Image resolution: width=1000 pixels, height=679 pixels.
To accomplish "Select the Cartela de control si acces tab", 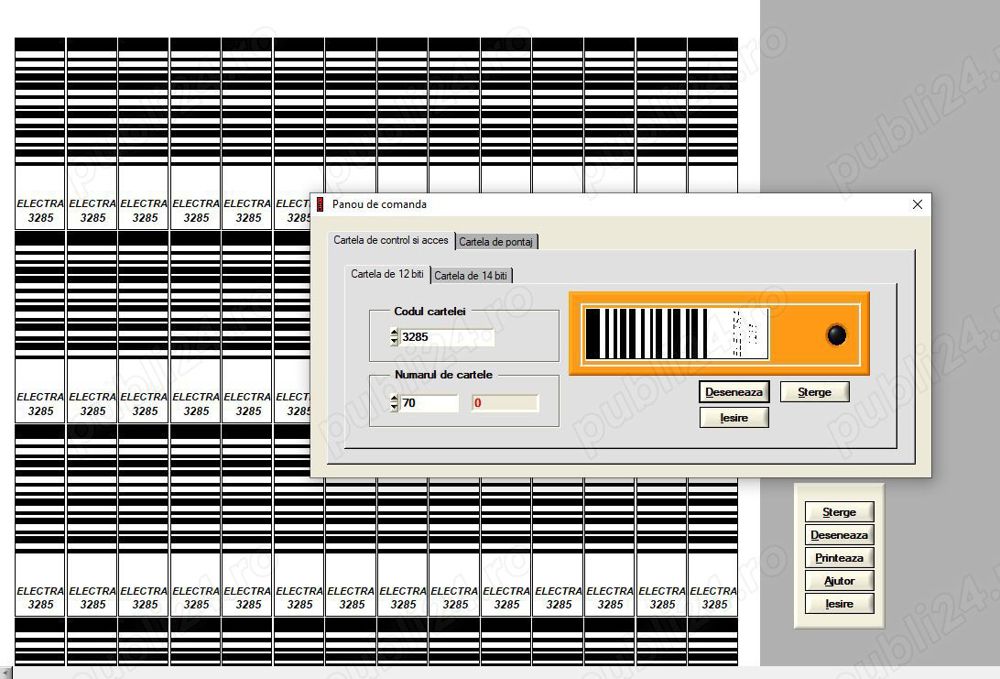I will pyautogui.click(x=389, y=240).
